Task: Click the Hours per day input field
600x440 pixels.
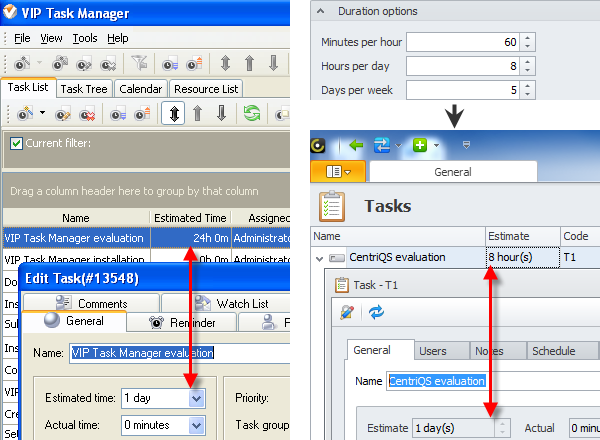Action: coord(461,66)
